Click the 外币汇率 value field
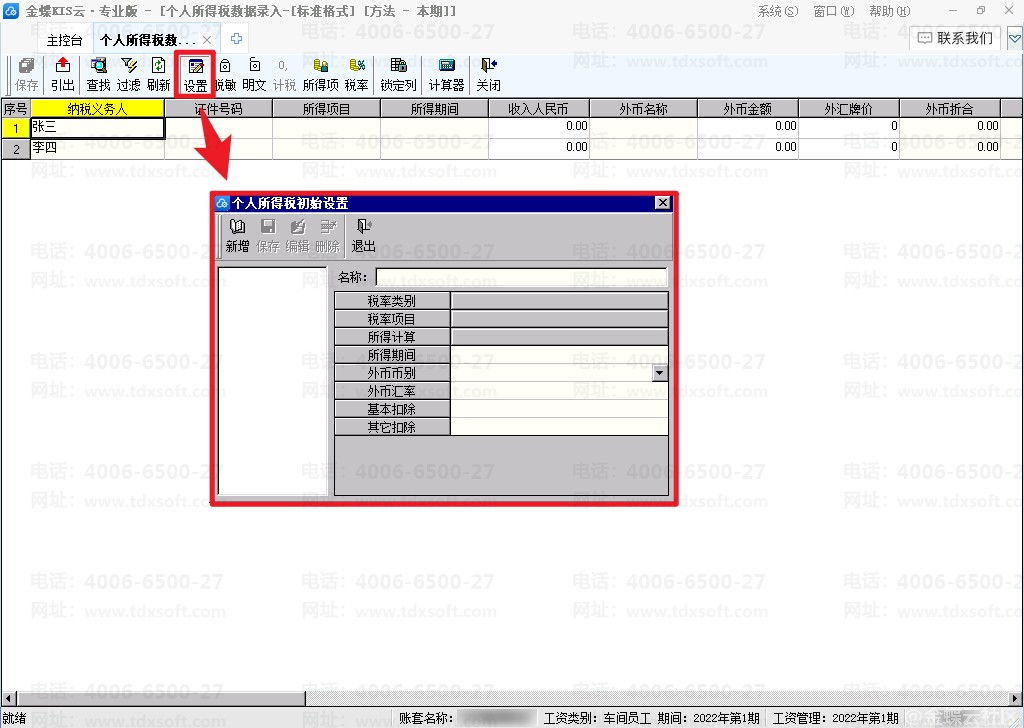 point(560,391)
